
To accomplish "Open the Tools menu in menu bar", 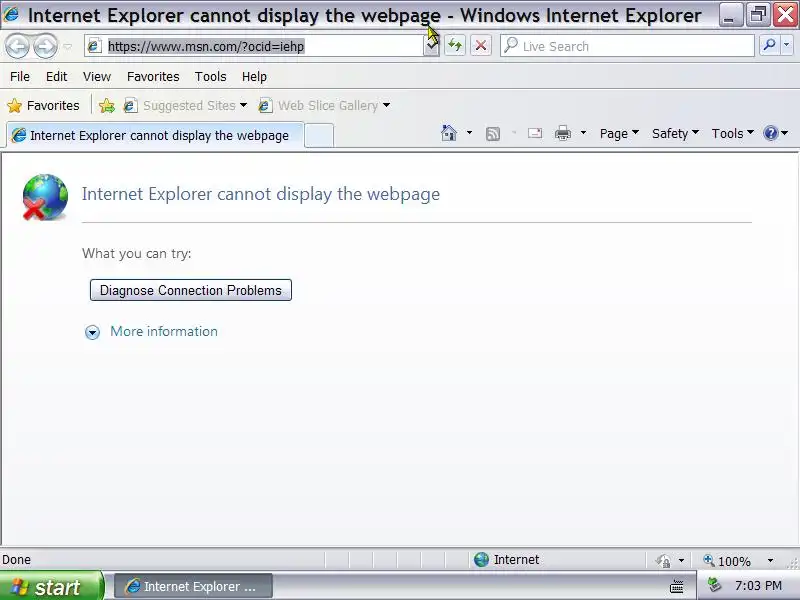I will click(210, 77).
